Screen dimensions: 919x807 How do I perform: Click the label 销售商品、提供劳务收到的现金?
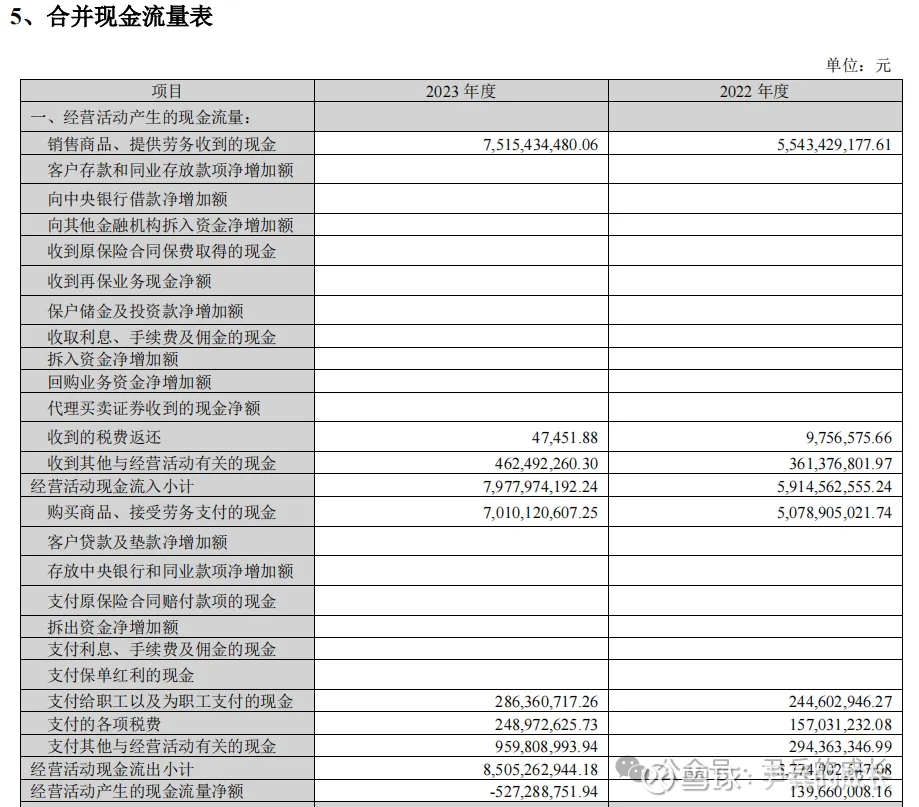[162, 144]
